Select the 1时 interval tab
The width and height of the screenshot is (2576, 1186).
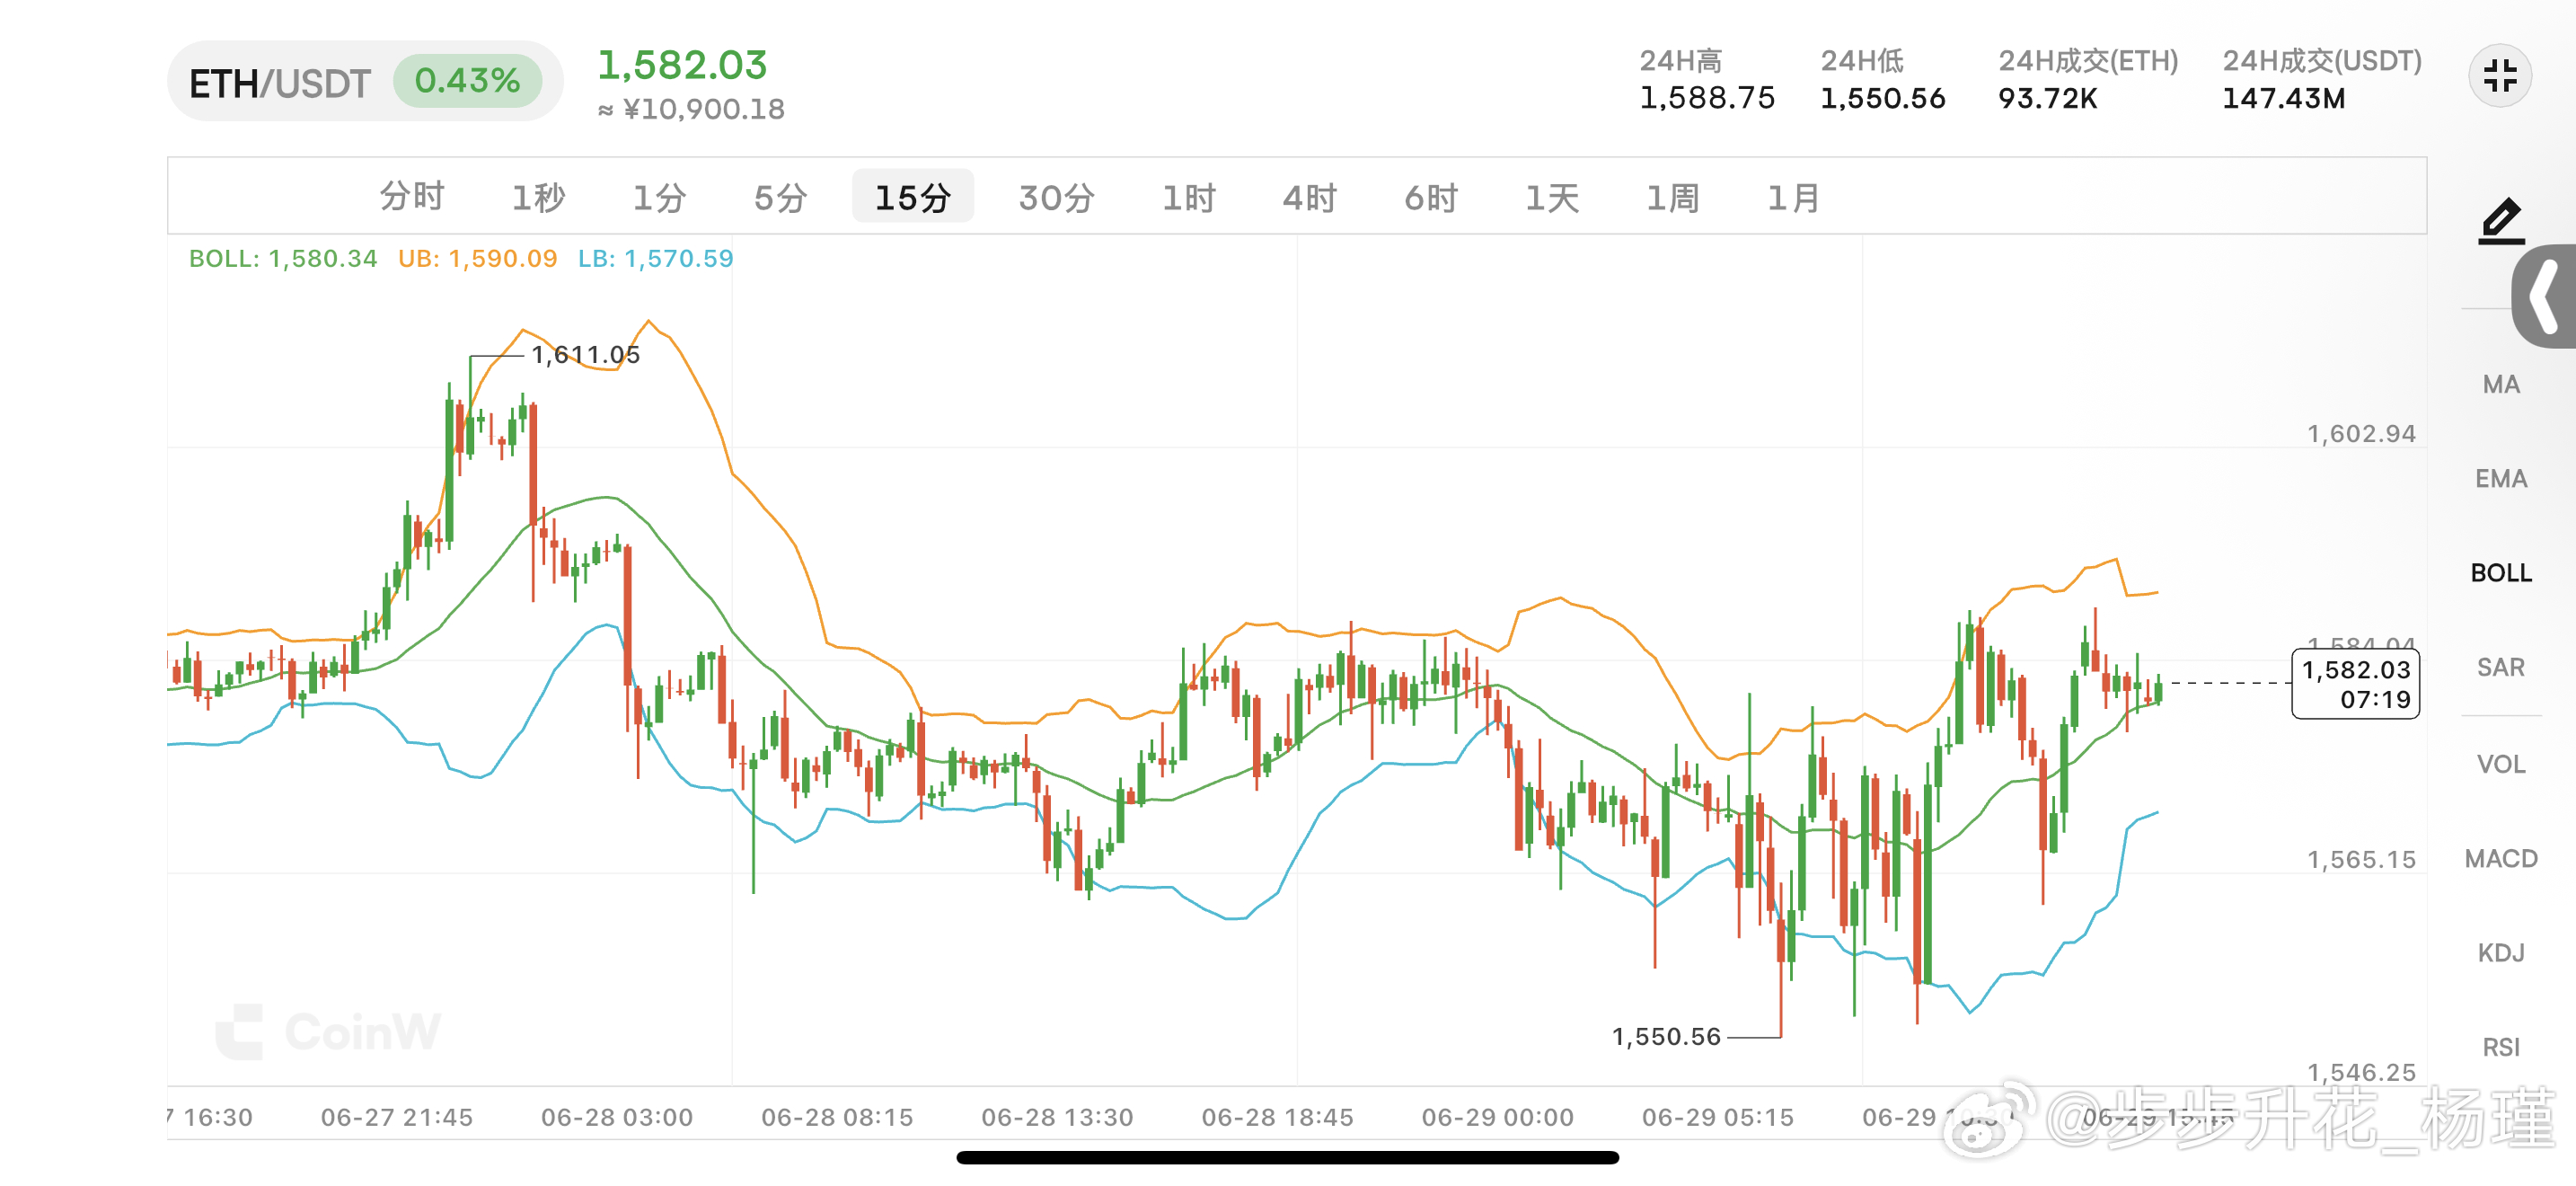tap(1188, 197)
